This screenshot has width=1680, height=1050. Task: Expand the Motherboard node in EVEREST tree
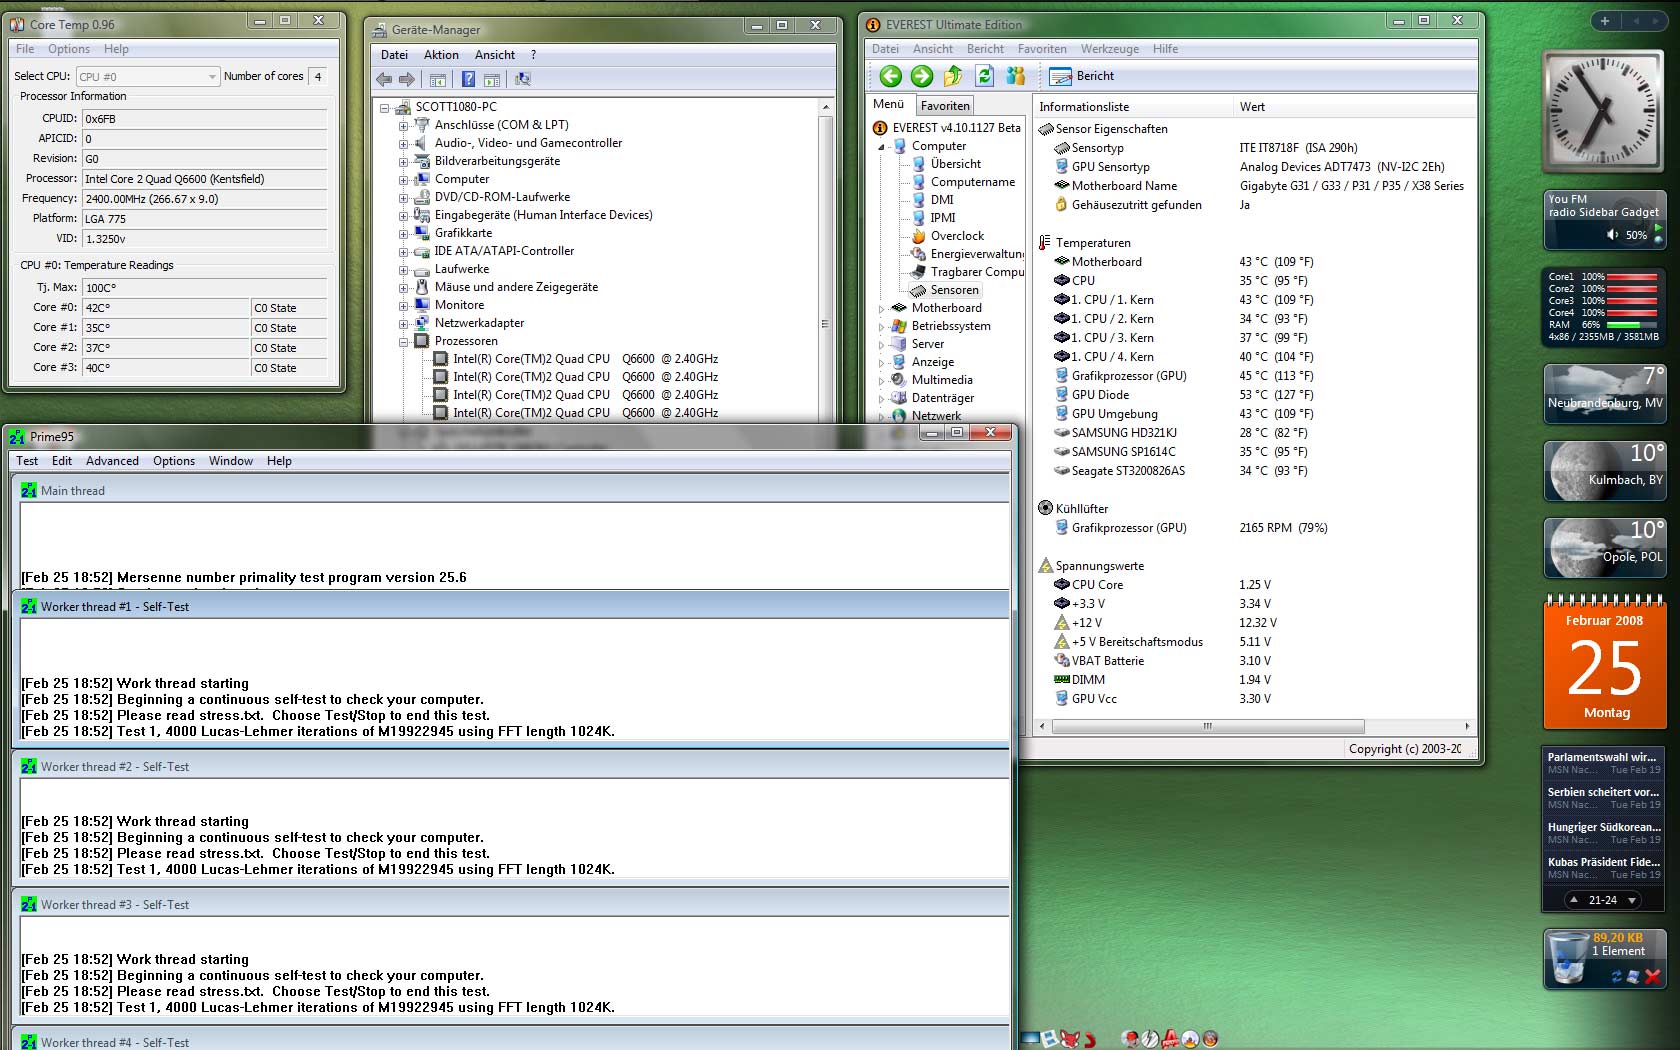[x=881, y=309]
